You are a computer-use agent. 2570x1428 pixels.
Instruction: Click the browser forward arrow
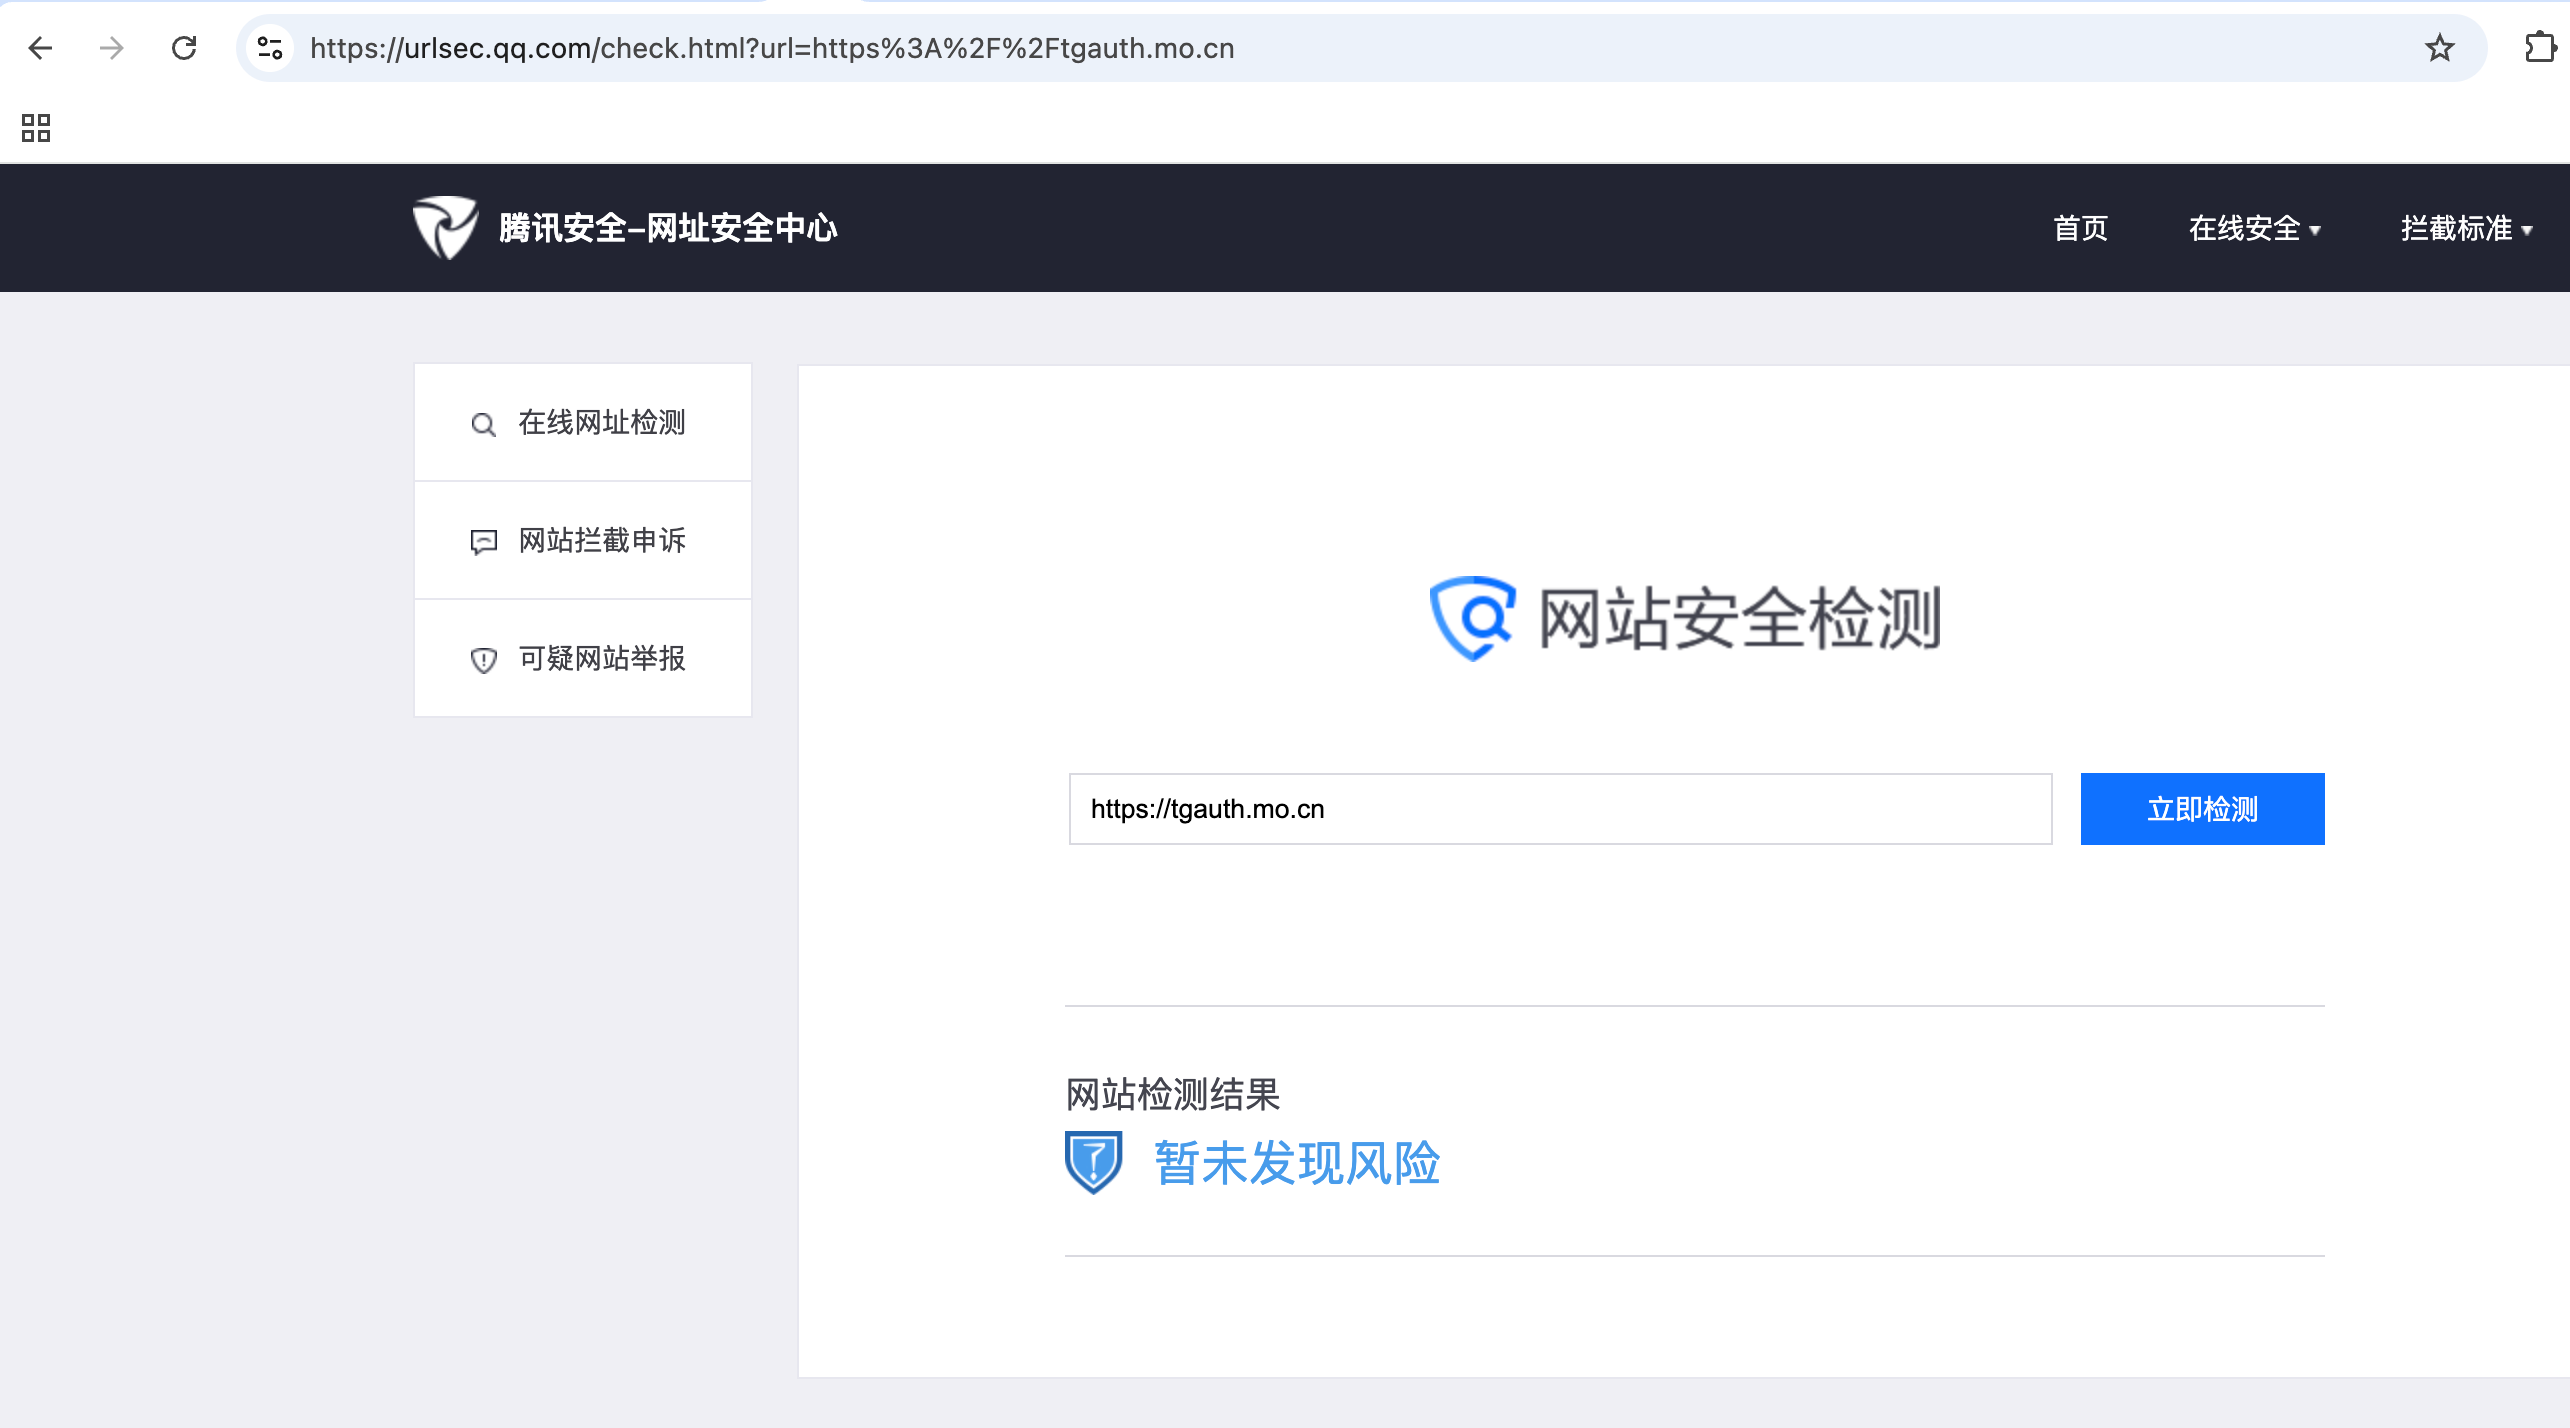coord(112,48)
